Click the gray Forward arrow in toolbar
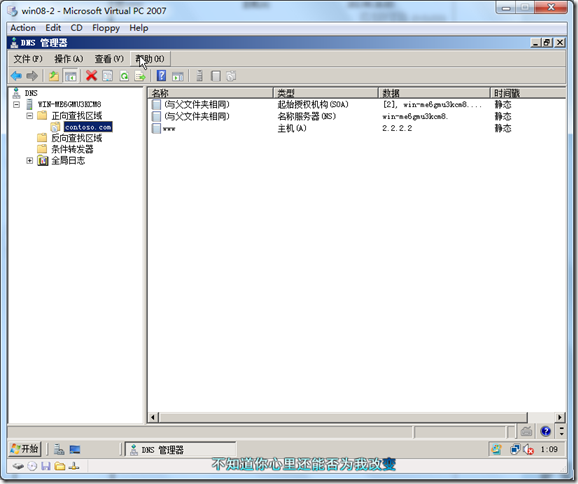Image resolution: width=578 pixels, height=484 pixels. (x=32, y=76)
